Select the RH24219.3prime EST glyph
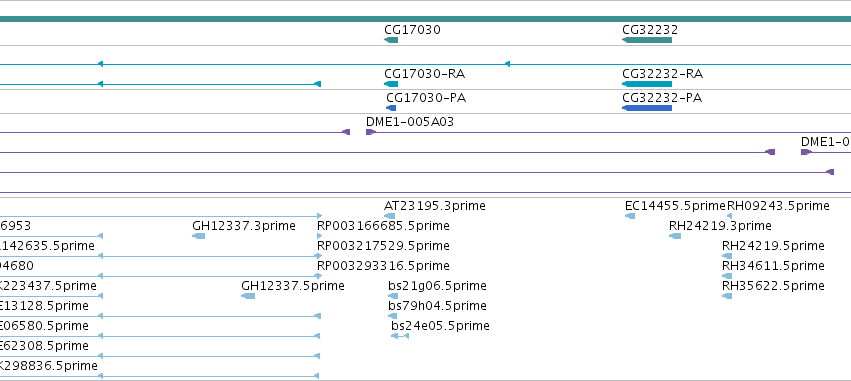Image resolution: width=851 pixels, height=381 pixels. tap(675, 236)
